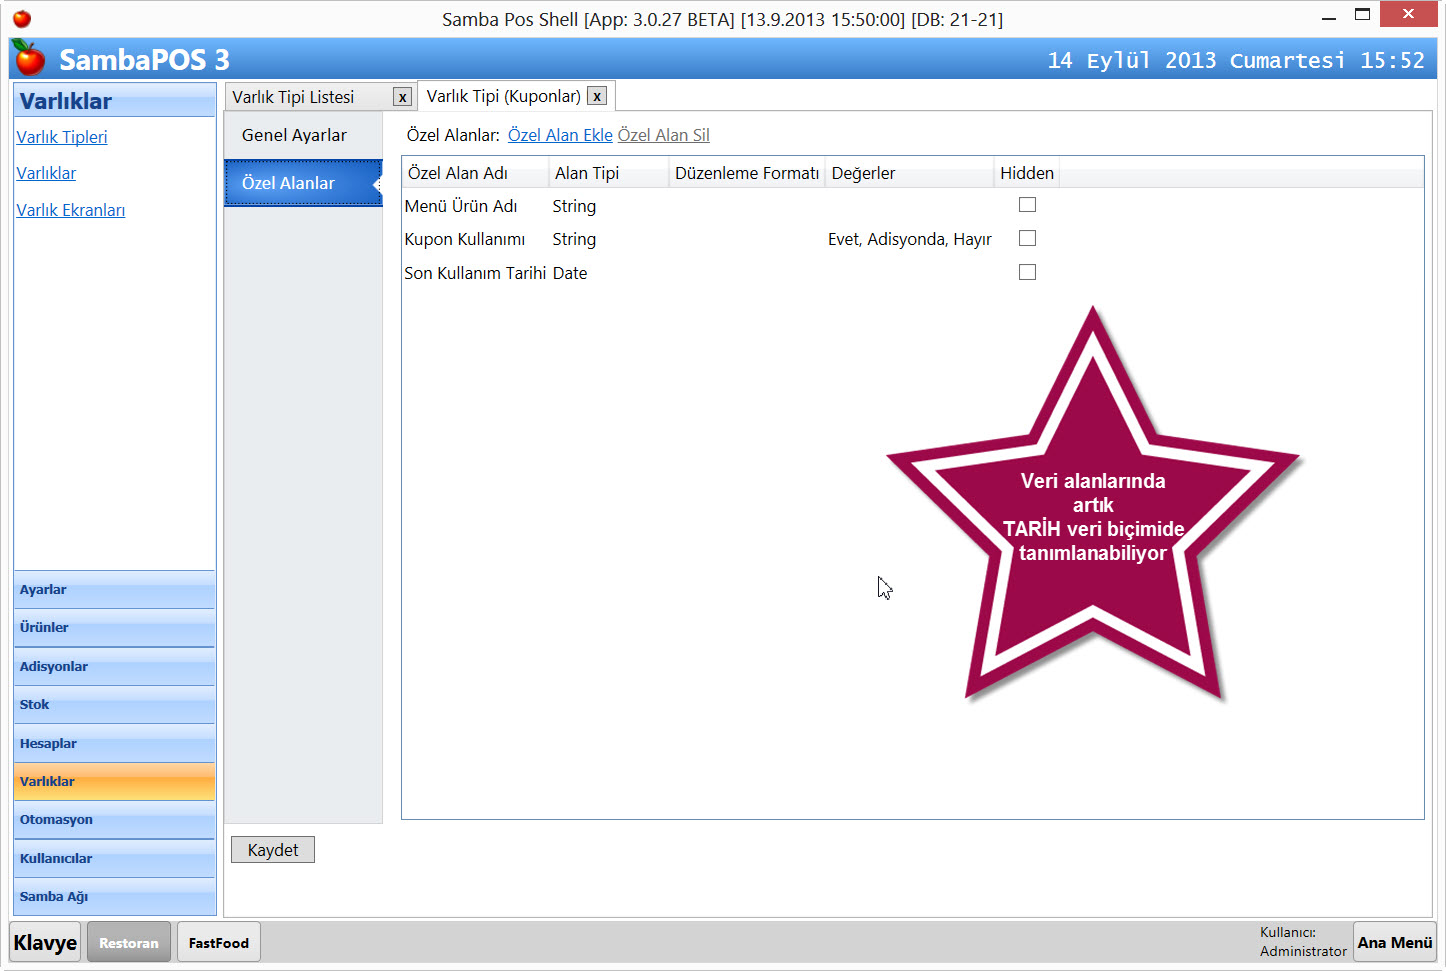The image size is (1446, 971).
Task: Close the Varlık Tipi Listesi tab
Action: coord(402,97)
